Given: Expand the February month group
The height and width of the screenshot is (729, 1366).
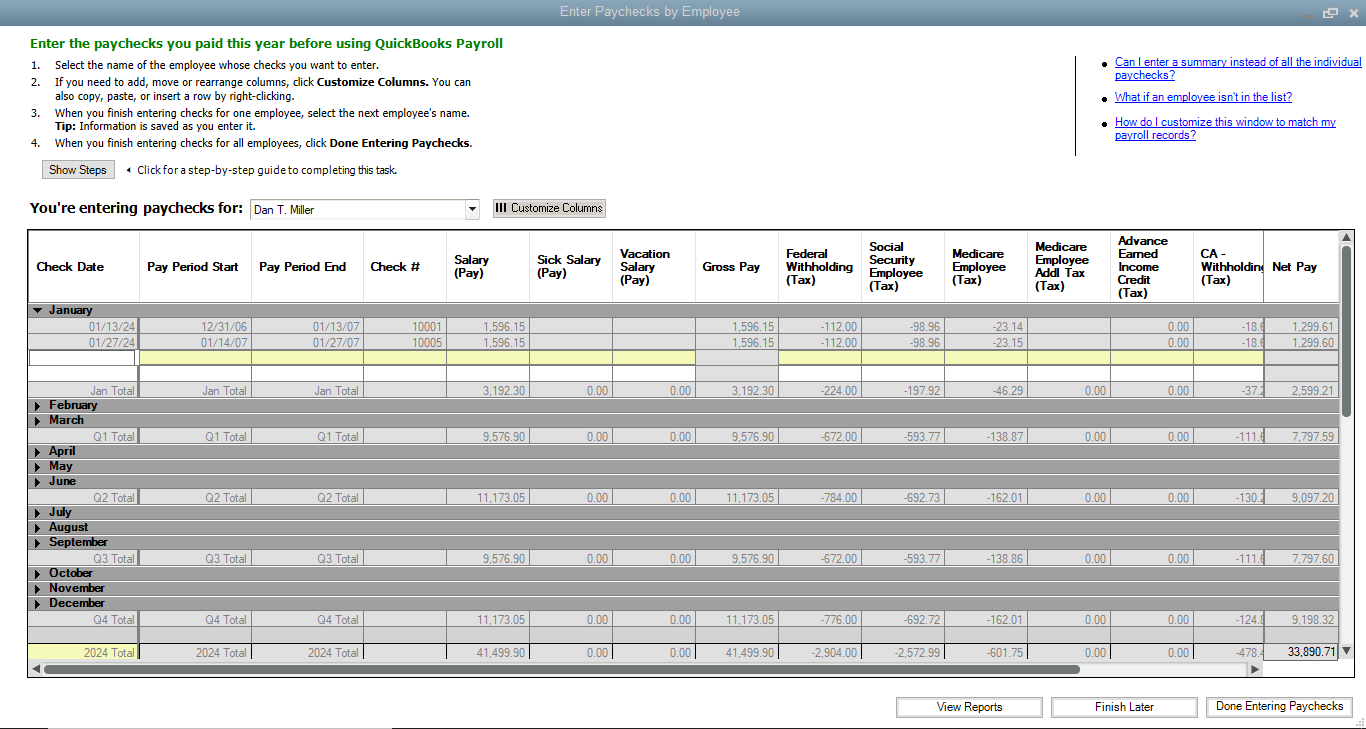Looking at the screenshot, I should coord(38,406).
